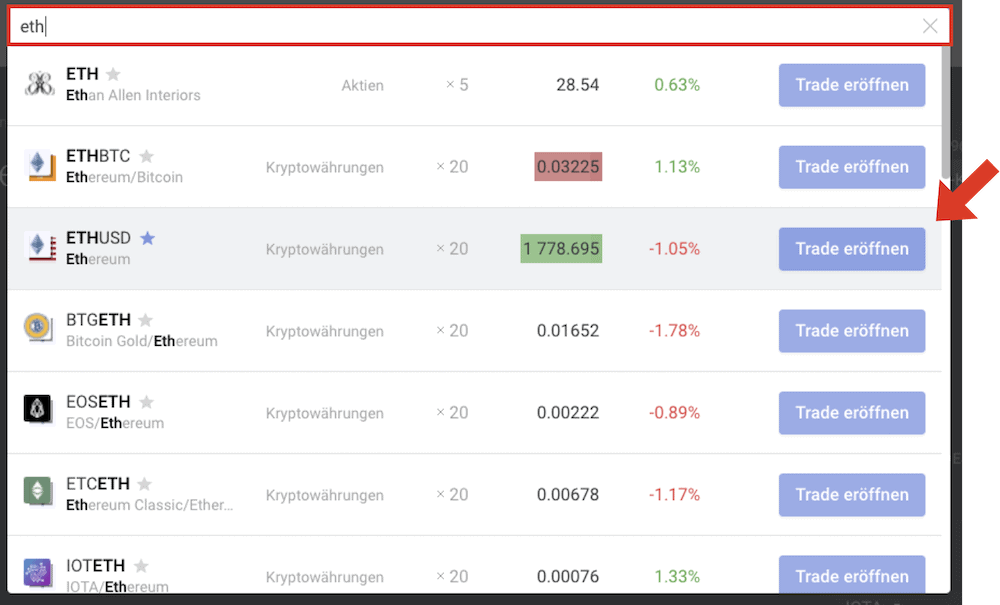1000x605 pixels.
Task: Click the price 0.00222
Action: (x=568, y=412)
